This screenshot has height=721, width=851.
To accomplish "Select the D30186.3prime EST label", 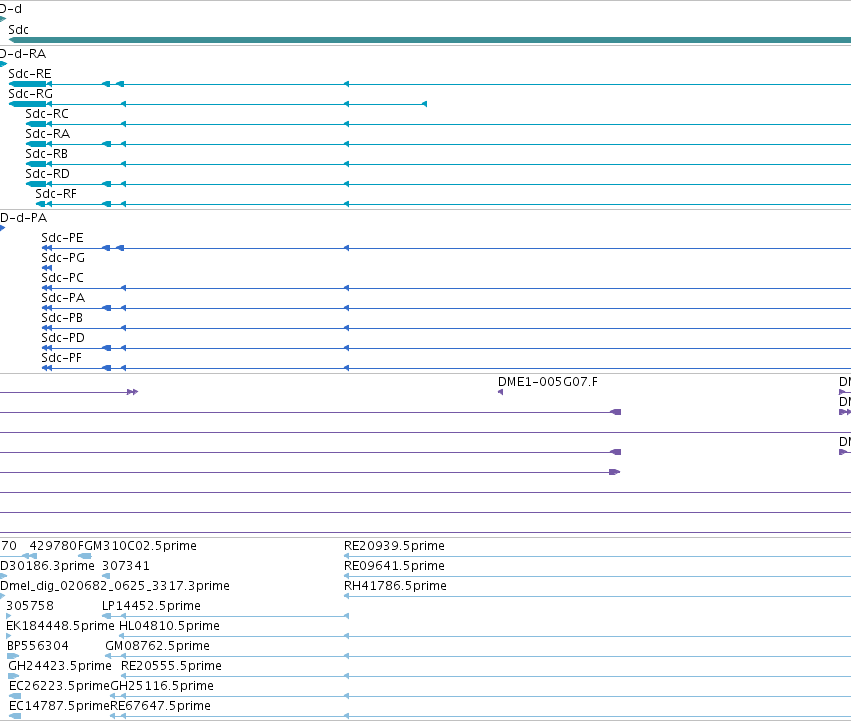I will [x=47, y=566].
